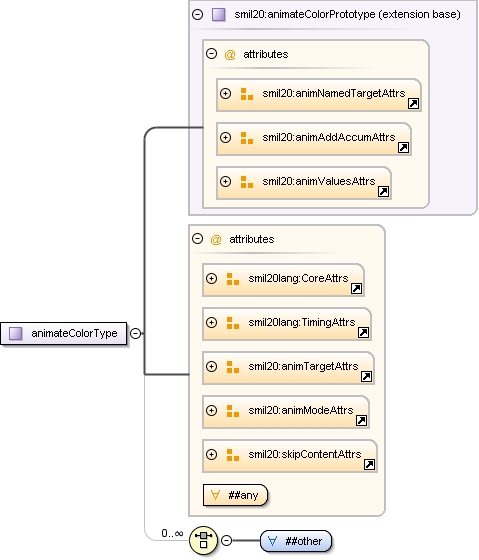Select the ##other element wildcard
Viewport: 479px width, 560px height.
click(296, 541)
